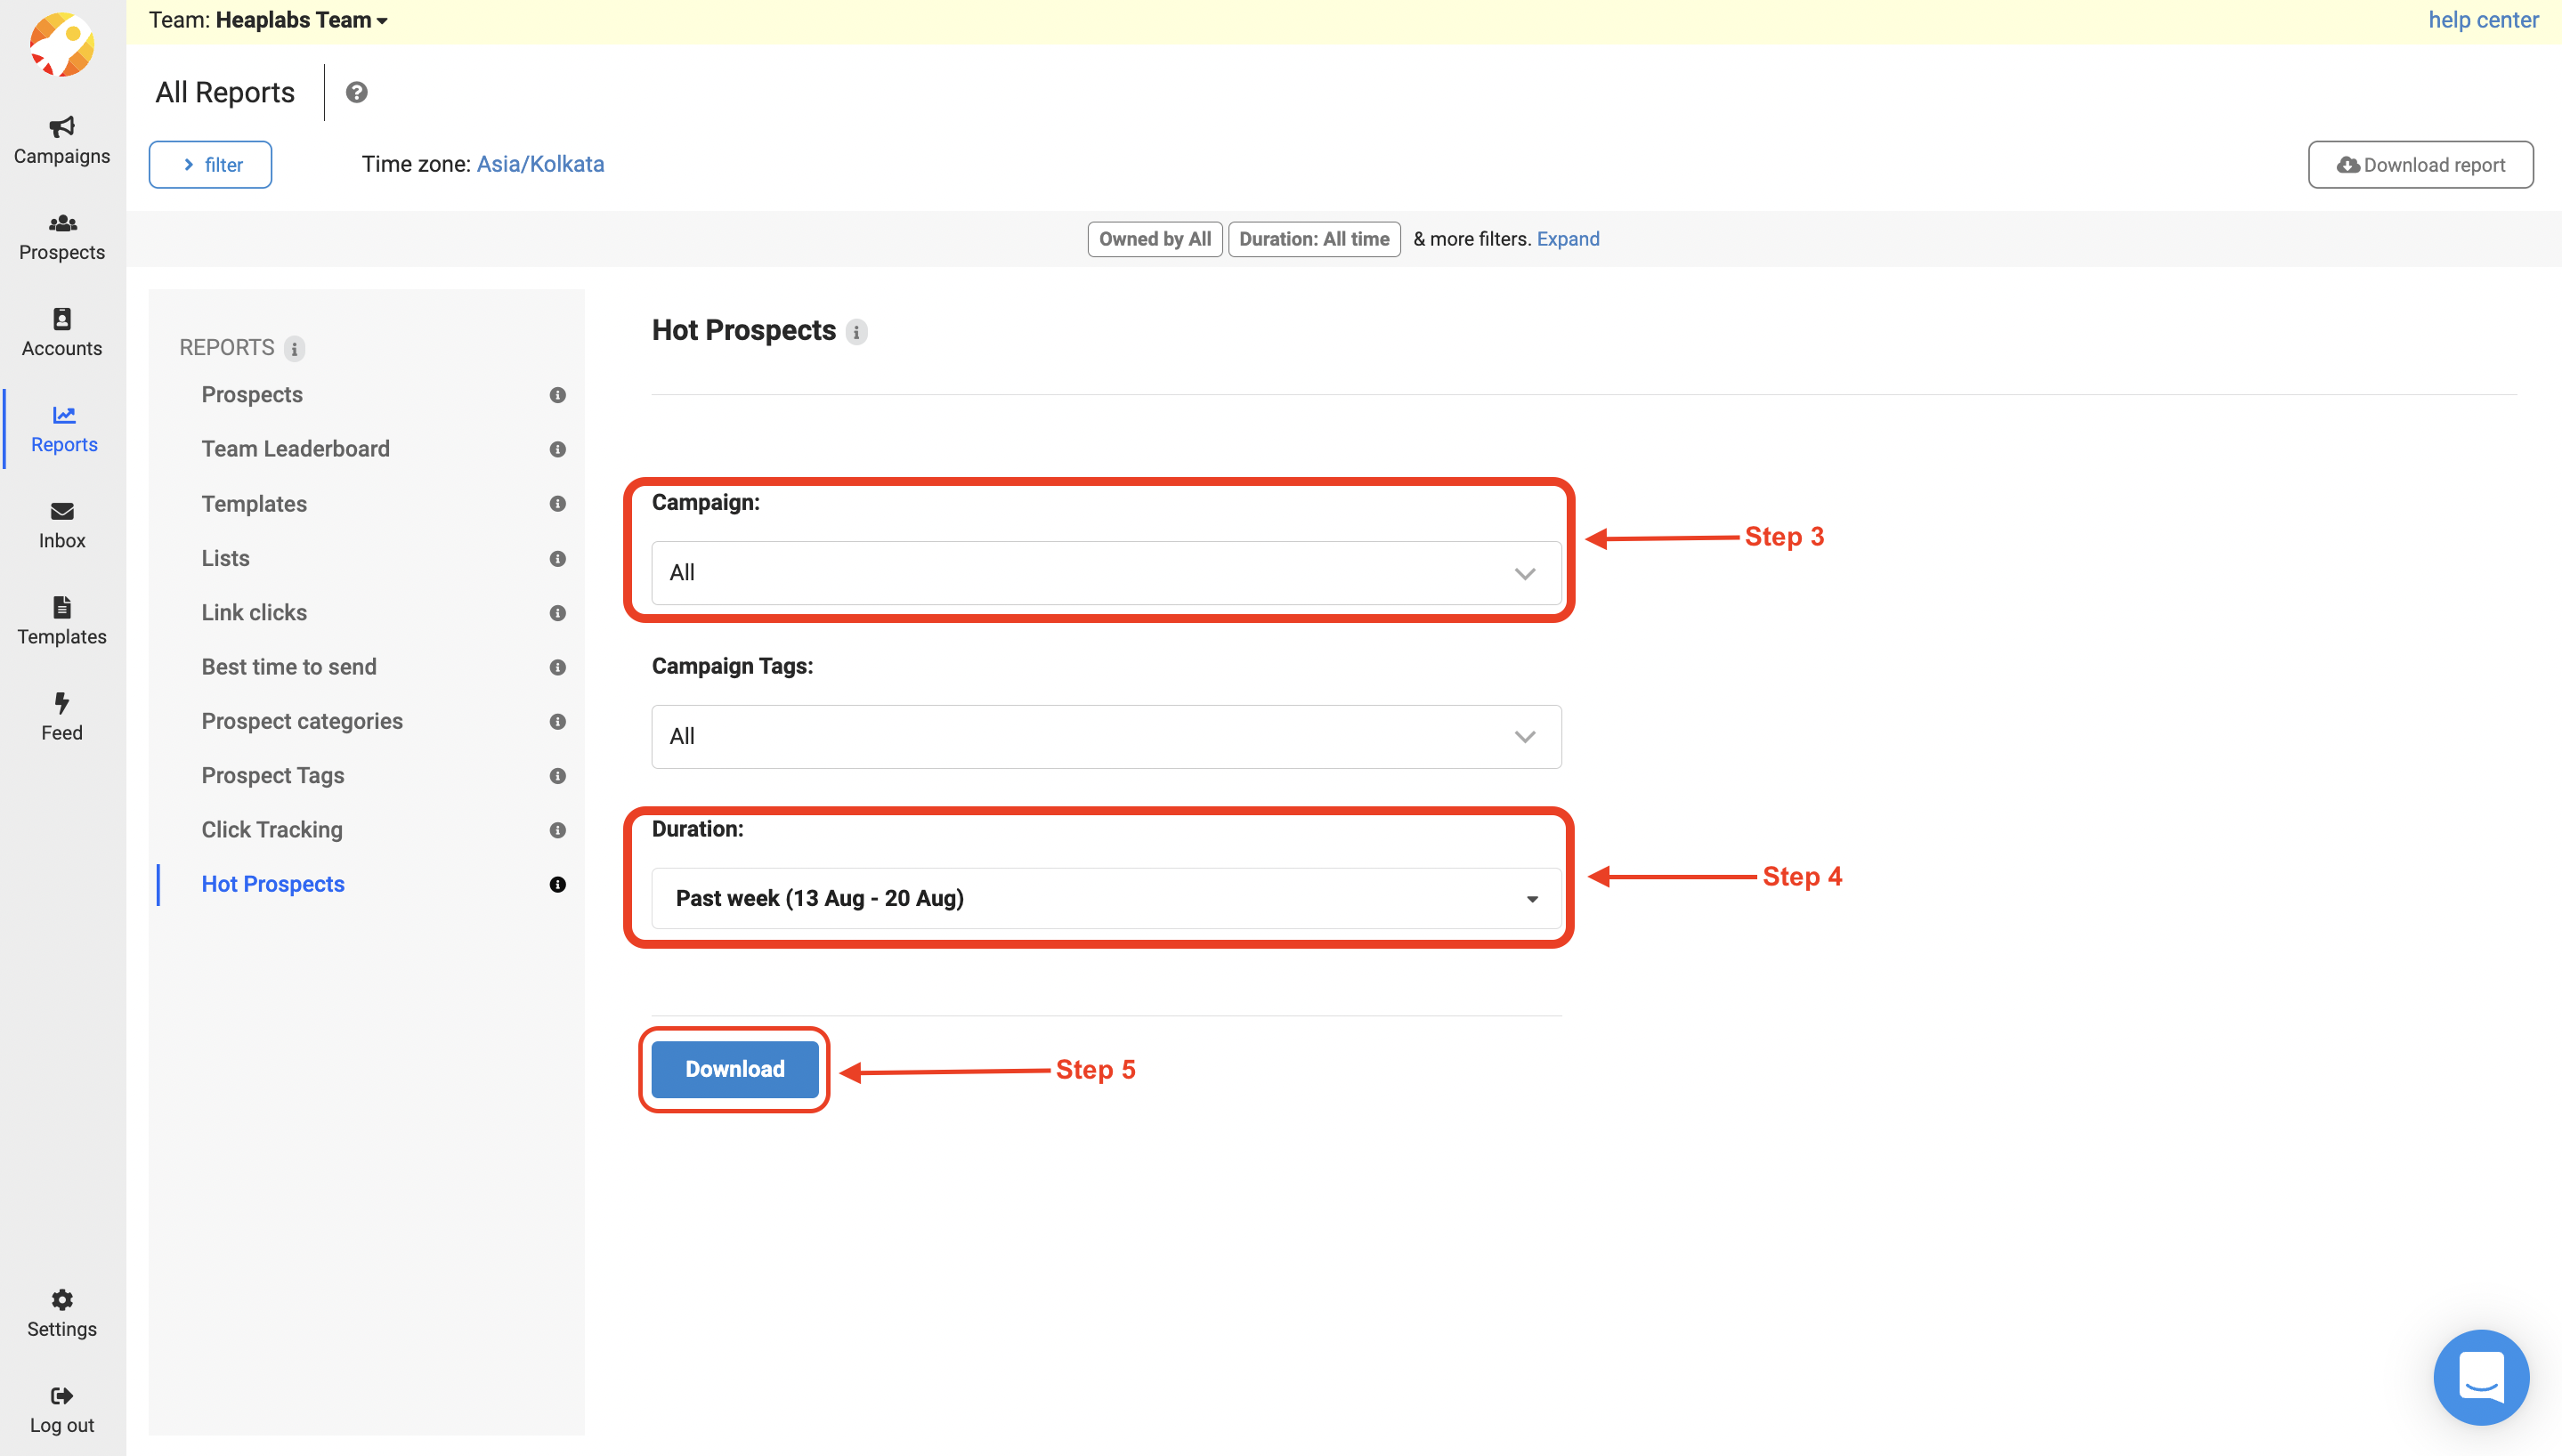
Task: Select the Link clicks report
Action: pos(254,612)
